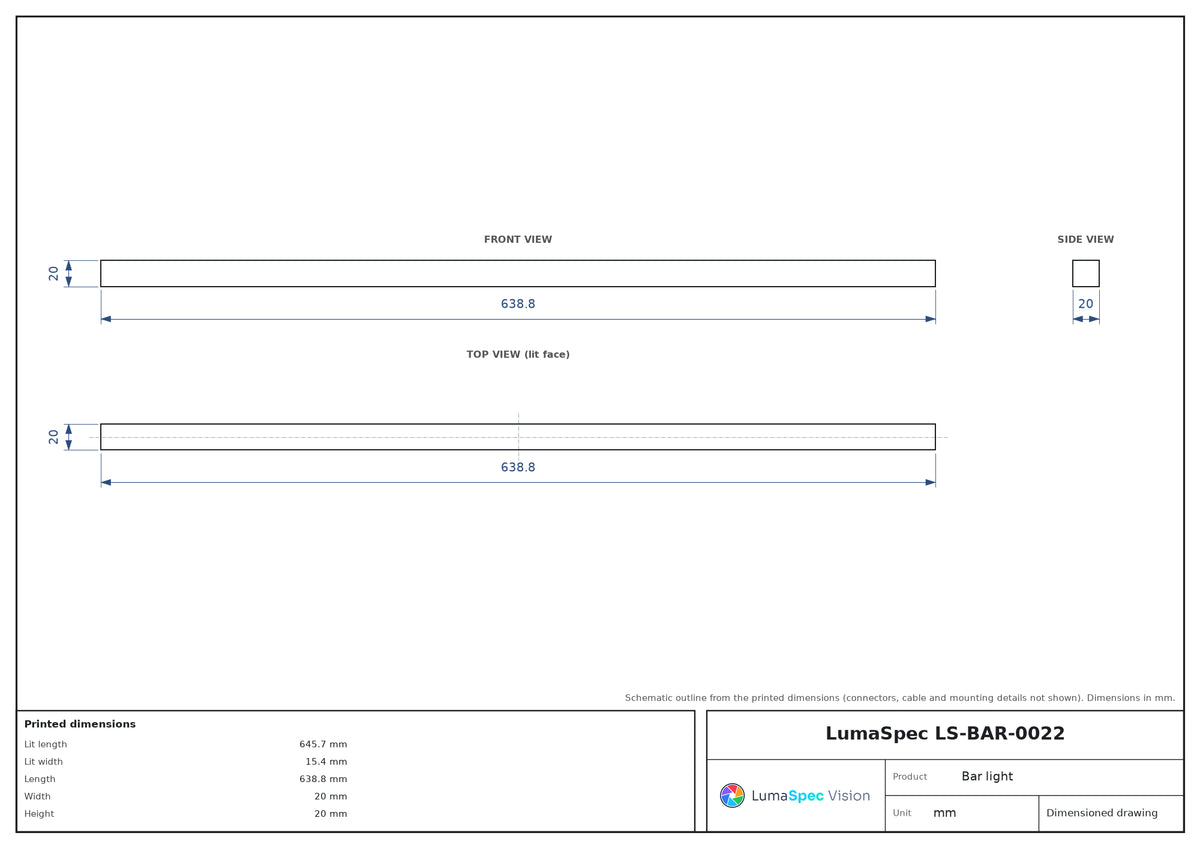Click the front view 638.8 length dimension

[x=518, y=304]
